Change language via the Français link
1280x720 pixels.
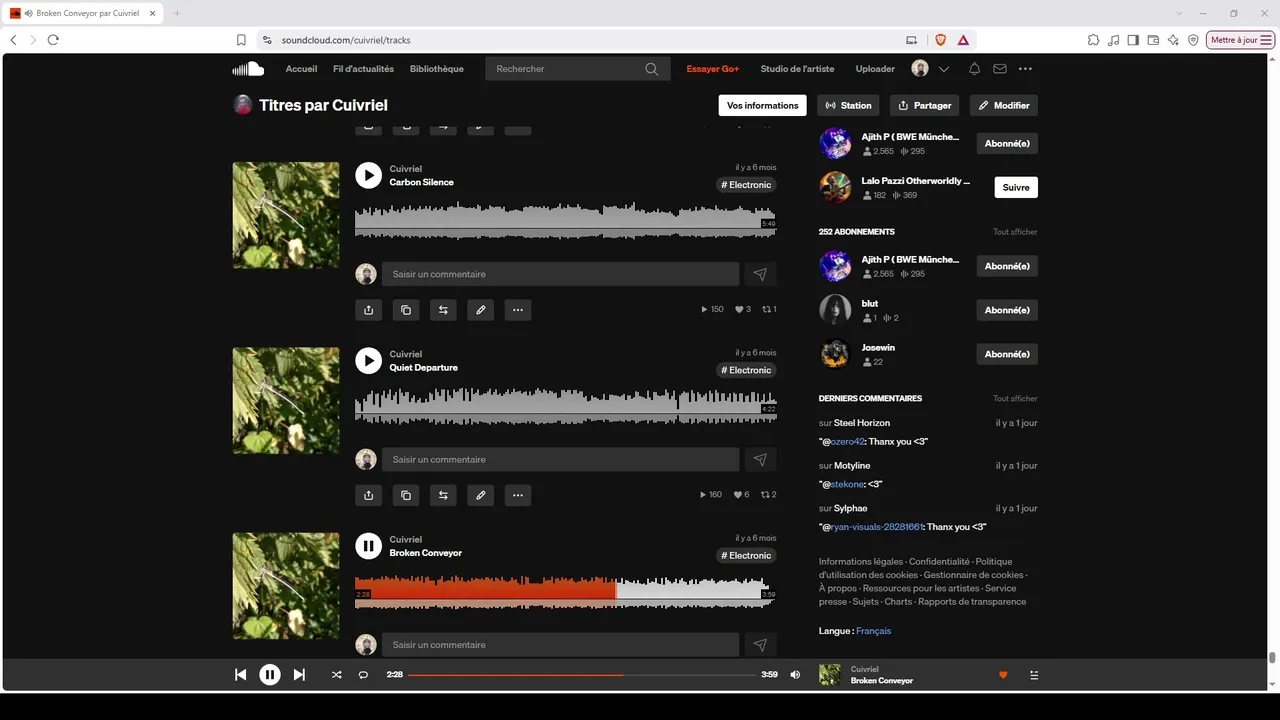coord(873,631)
